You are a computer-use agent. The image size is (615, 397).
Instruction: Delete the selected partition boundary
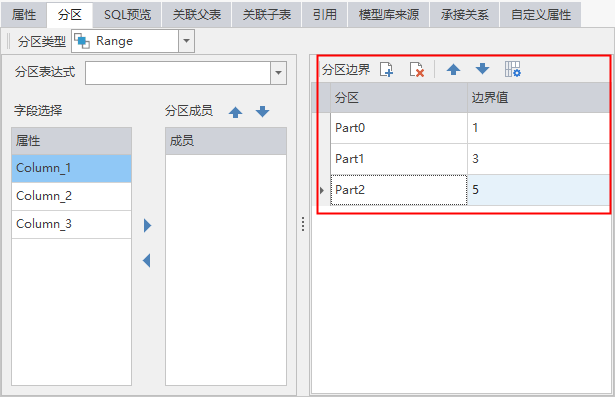417,70
